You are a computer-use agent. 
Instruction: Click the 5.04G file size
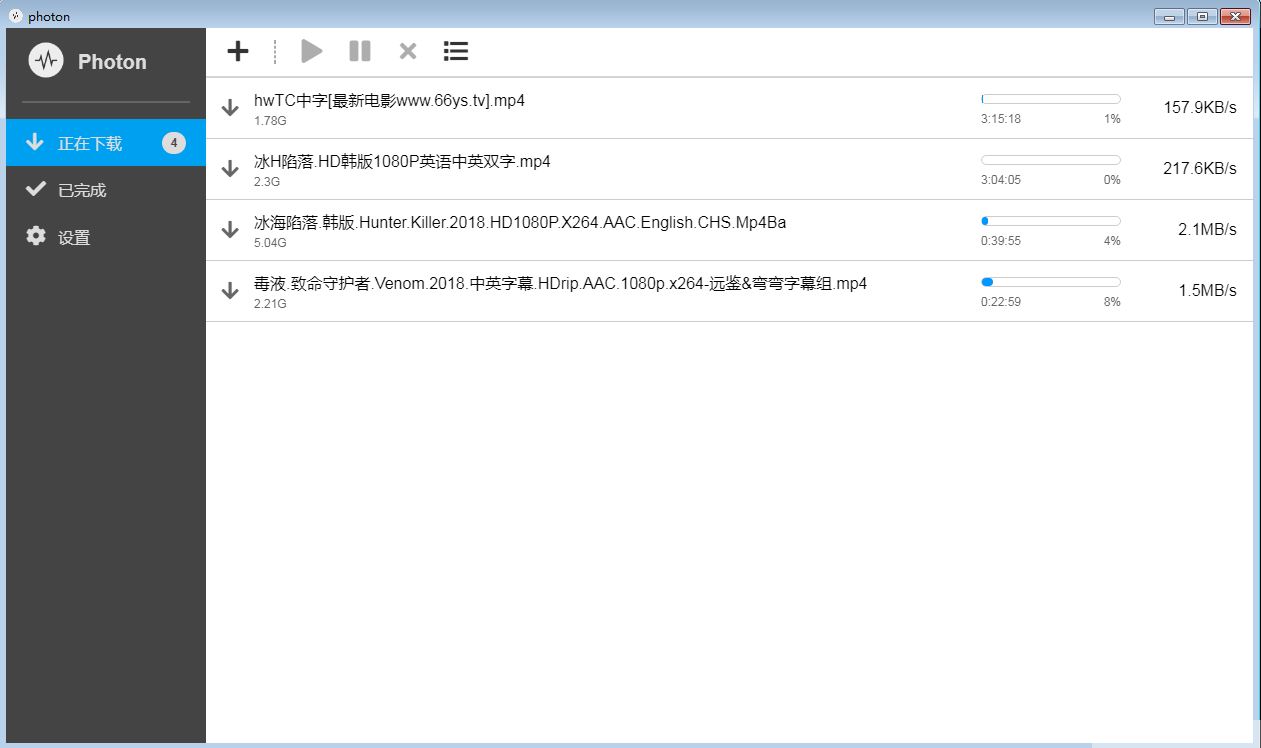(270, 243)
